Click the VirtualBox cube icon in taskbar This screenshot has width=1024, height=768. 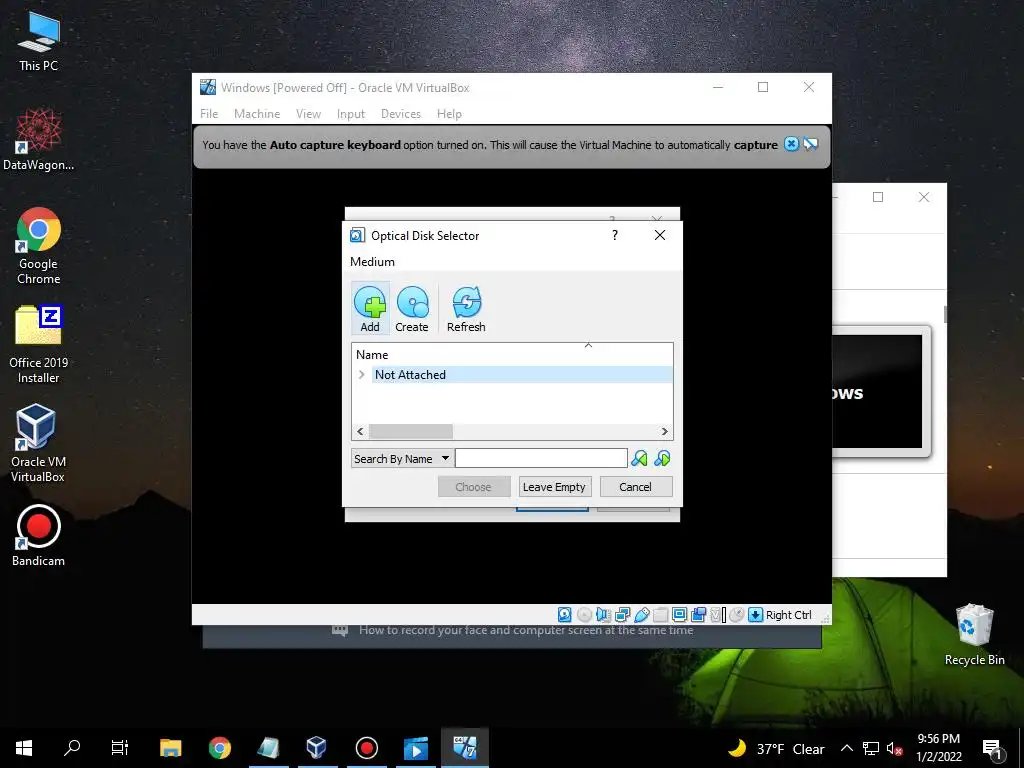pyautogui.click(x=317, y=748)
